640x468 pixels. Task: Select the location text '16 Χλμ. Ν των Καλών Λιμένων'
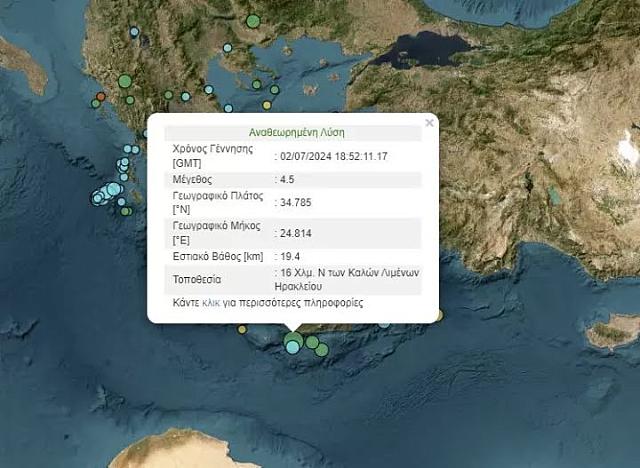[x=350, y=273]
